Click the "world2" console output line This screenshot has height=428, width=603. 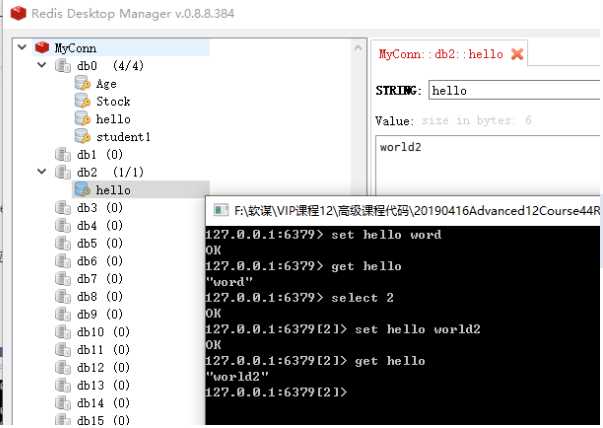pos(237,376)
